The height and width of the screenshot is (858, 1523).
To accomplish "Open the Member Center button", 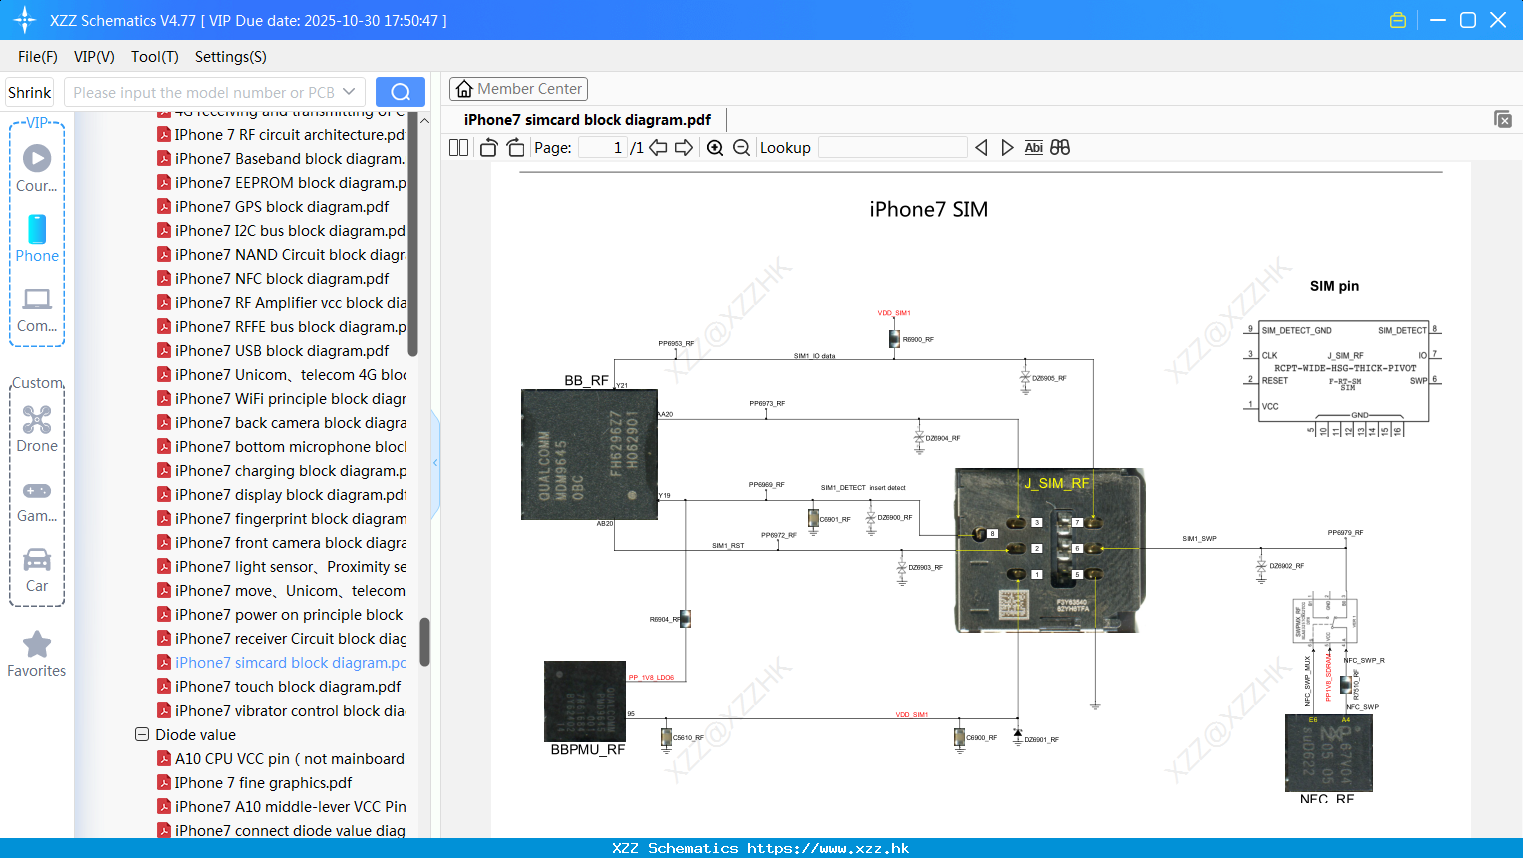I will click(x=518, y=89).
